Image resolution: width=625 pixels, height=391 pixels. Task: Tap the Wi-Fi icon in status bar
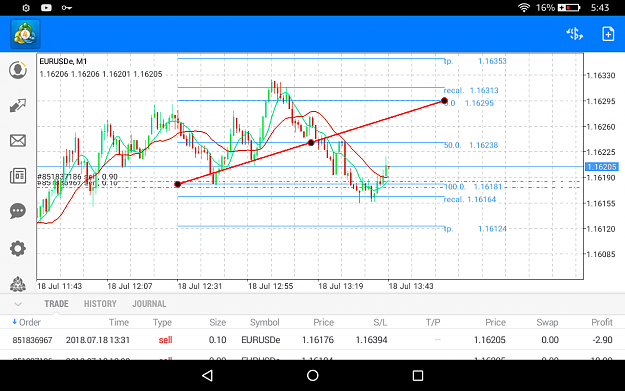click(x=524, y=8)
